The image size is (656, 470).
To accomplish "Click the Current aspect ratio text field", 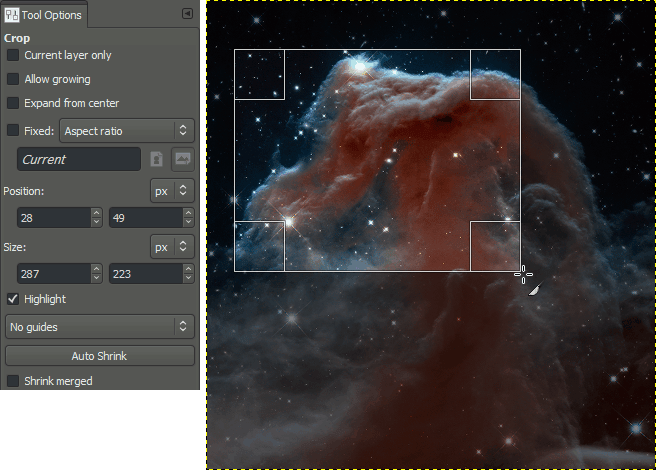I will [x=79, y=159].
